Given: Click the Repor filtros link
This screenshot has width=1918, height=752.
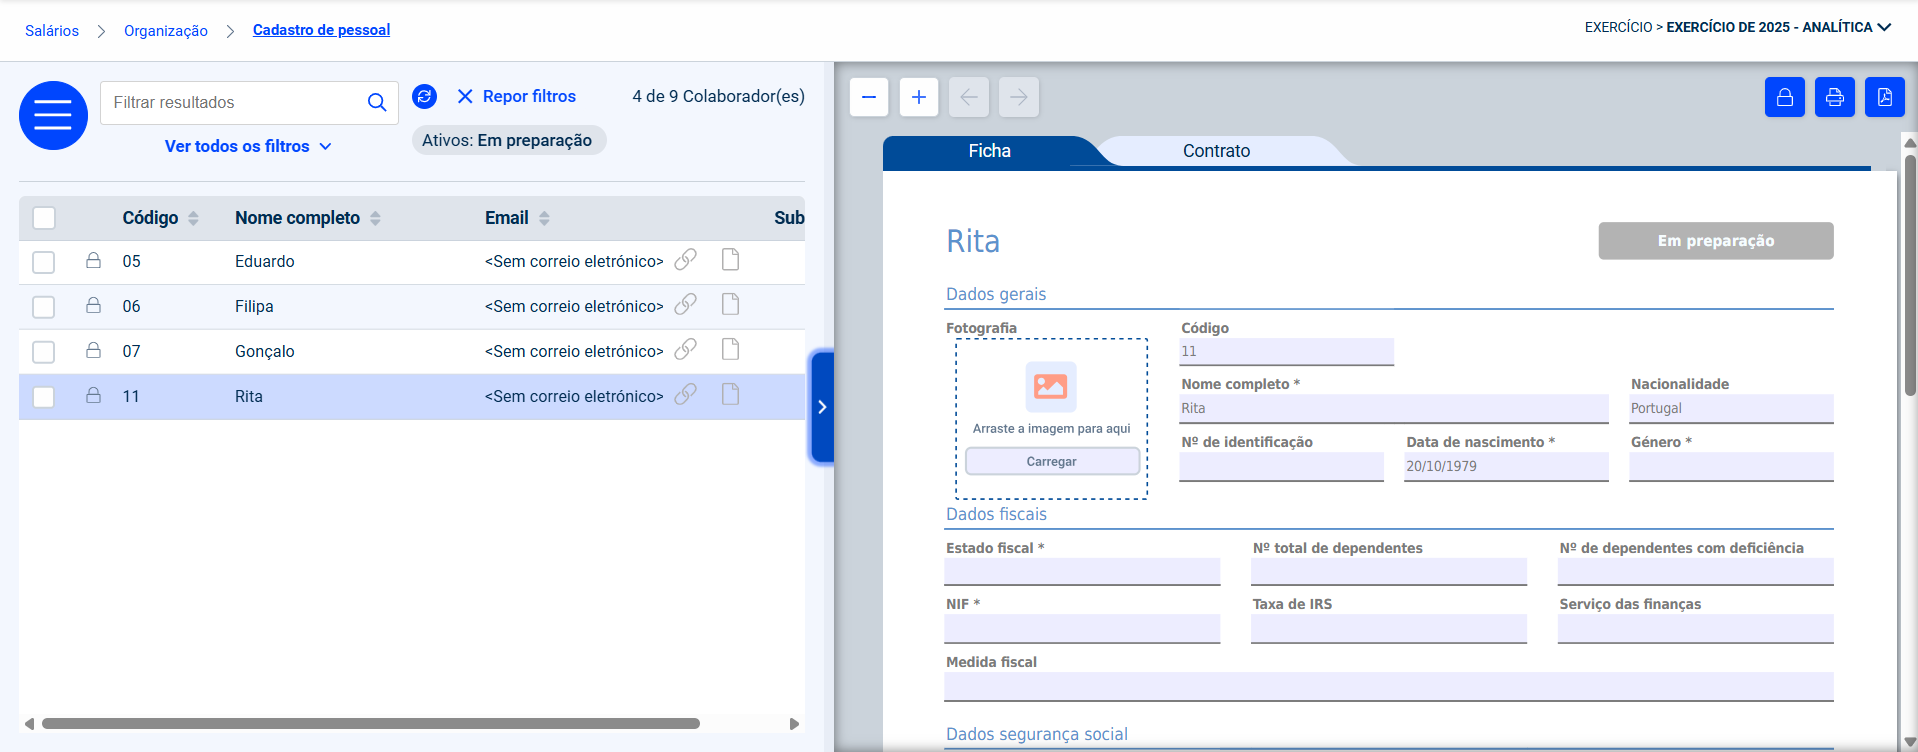Looking at the screenshot, I should tap(529, 96).
